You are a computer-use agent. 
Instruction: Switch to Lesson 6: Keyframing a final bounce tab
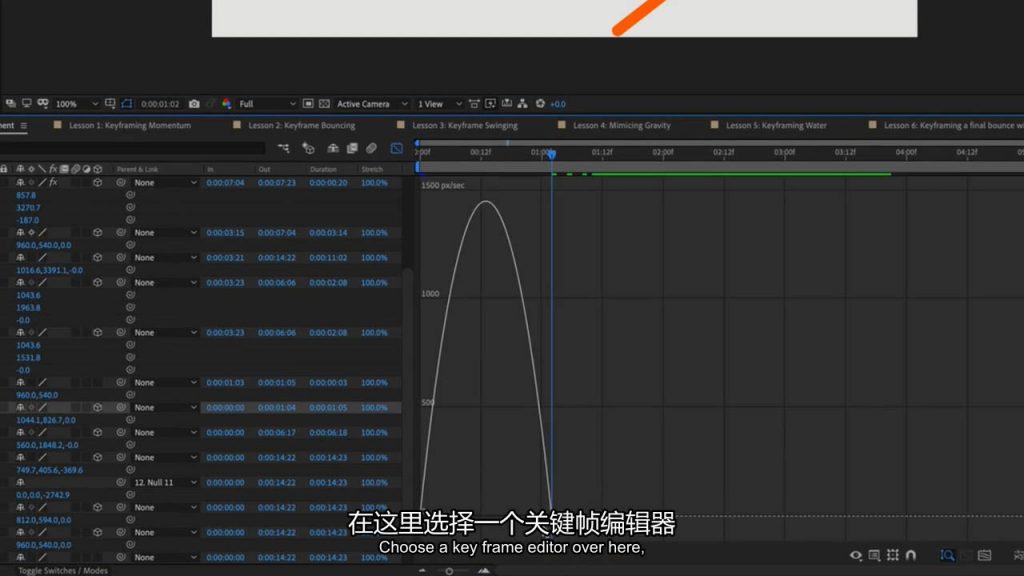(953, 125)
